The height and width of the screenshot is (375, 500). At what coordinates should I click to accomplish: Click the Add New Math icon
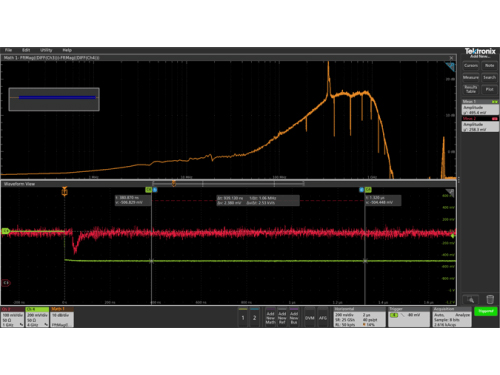pyautogui.click(x=270, y=317)
